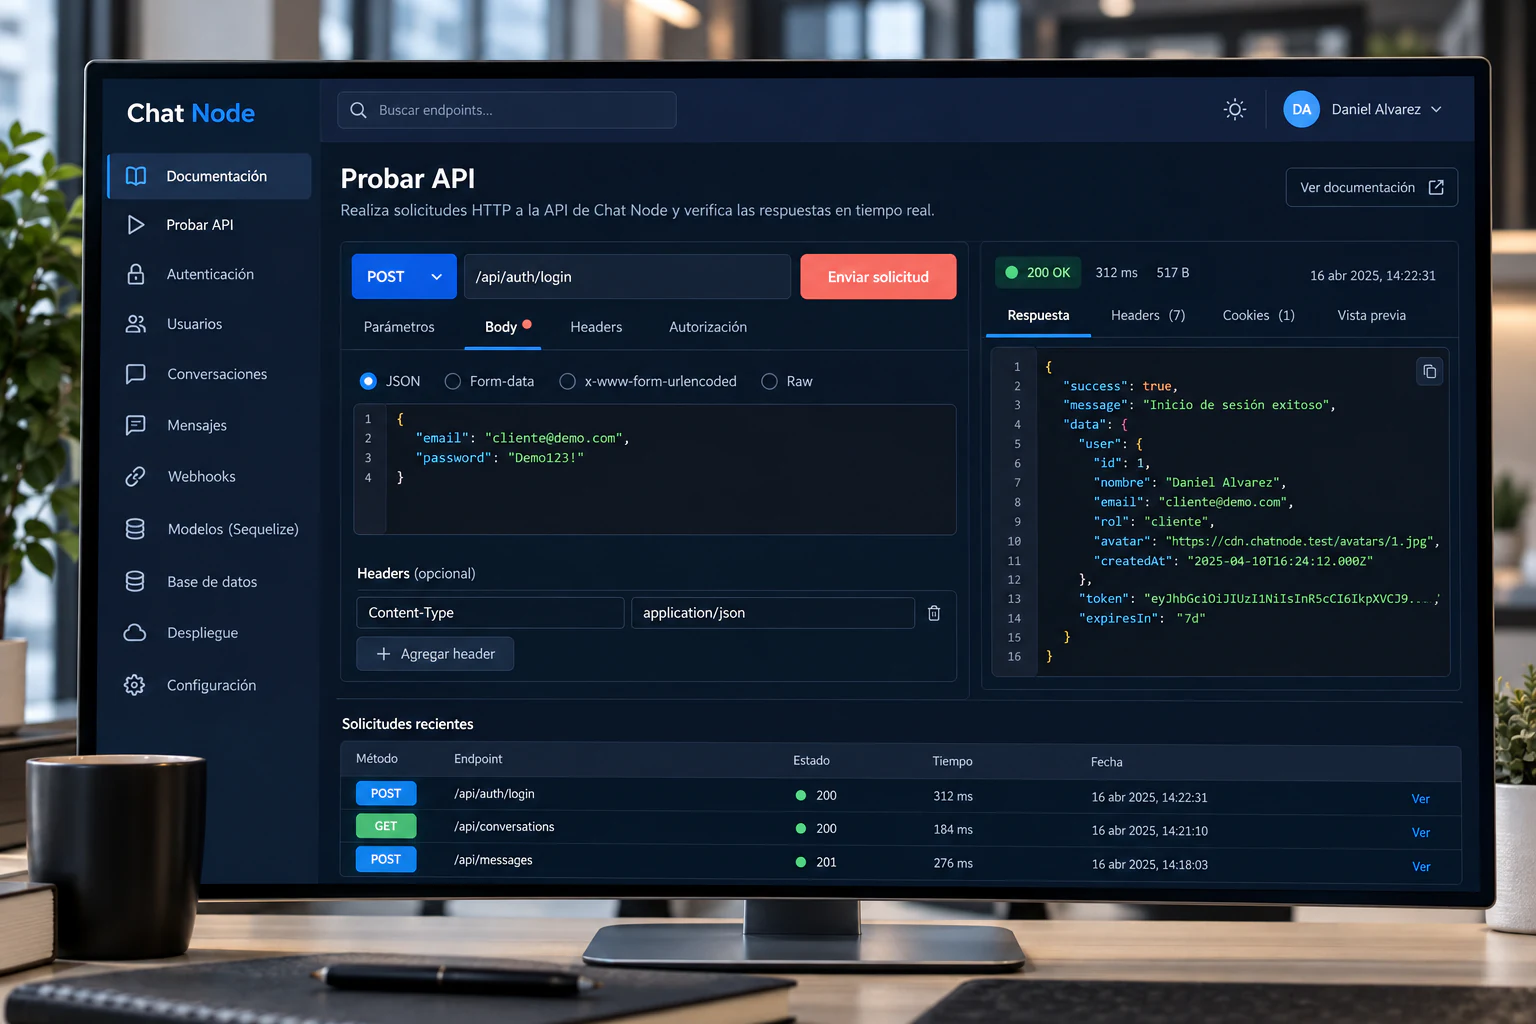Click the 517 B response size label
The image size is (1536, 1024).
(1173, 272)
